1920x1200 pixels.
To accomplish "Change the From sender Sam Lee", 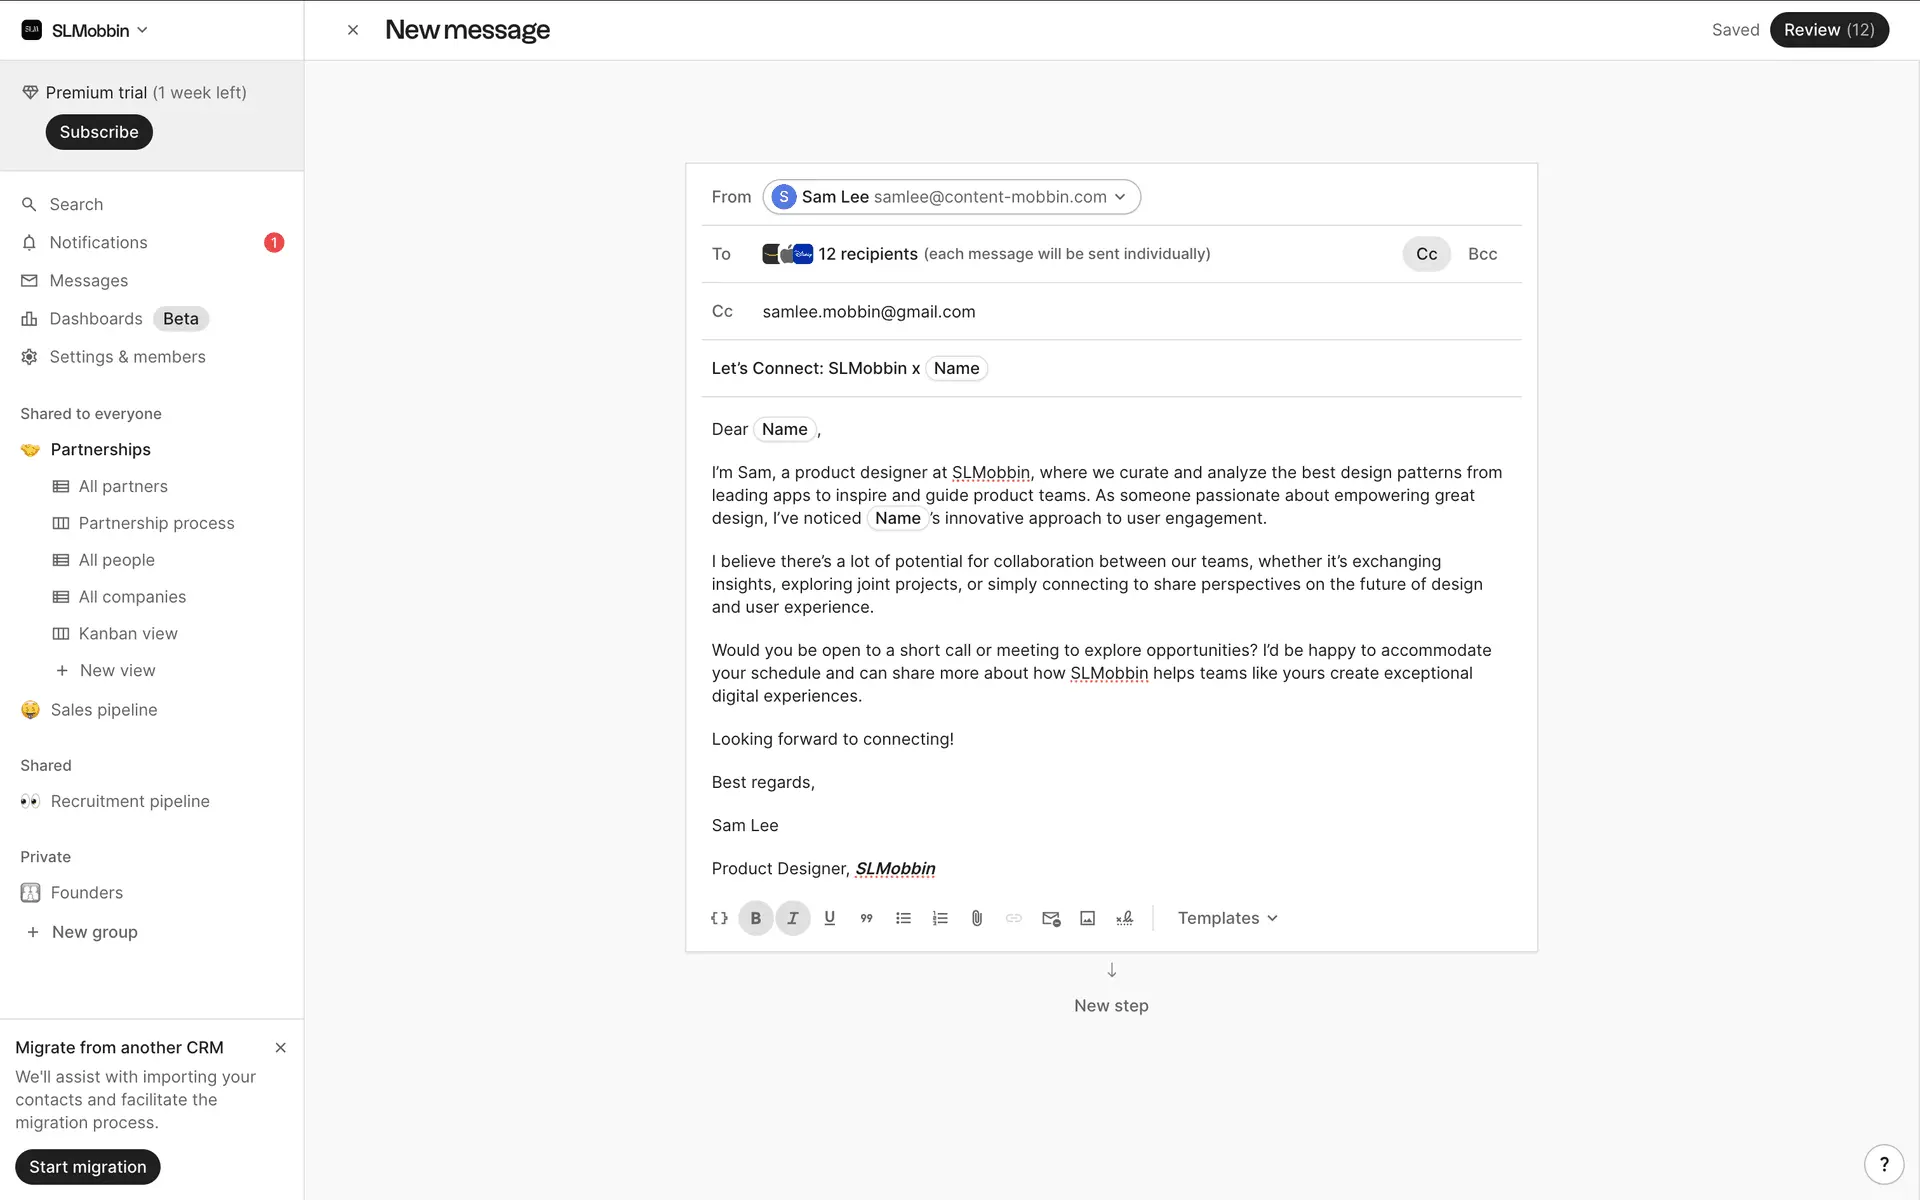I will coord(951,197).
